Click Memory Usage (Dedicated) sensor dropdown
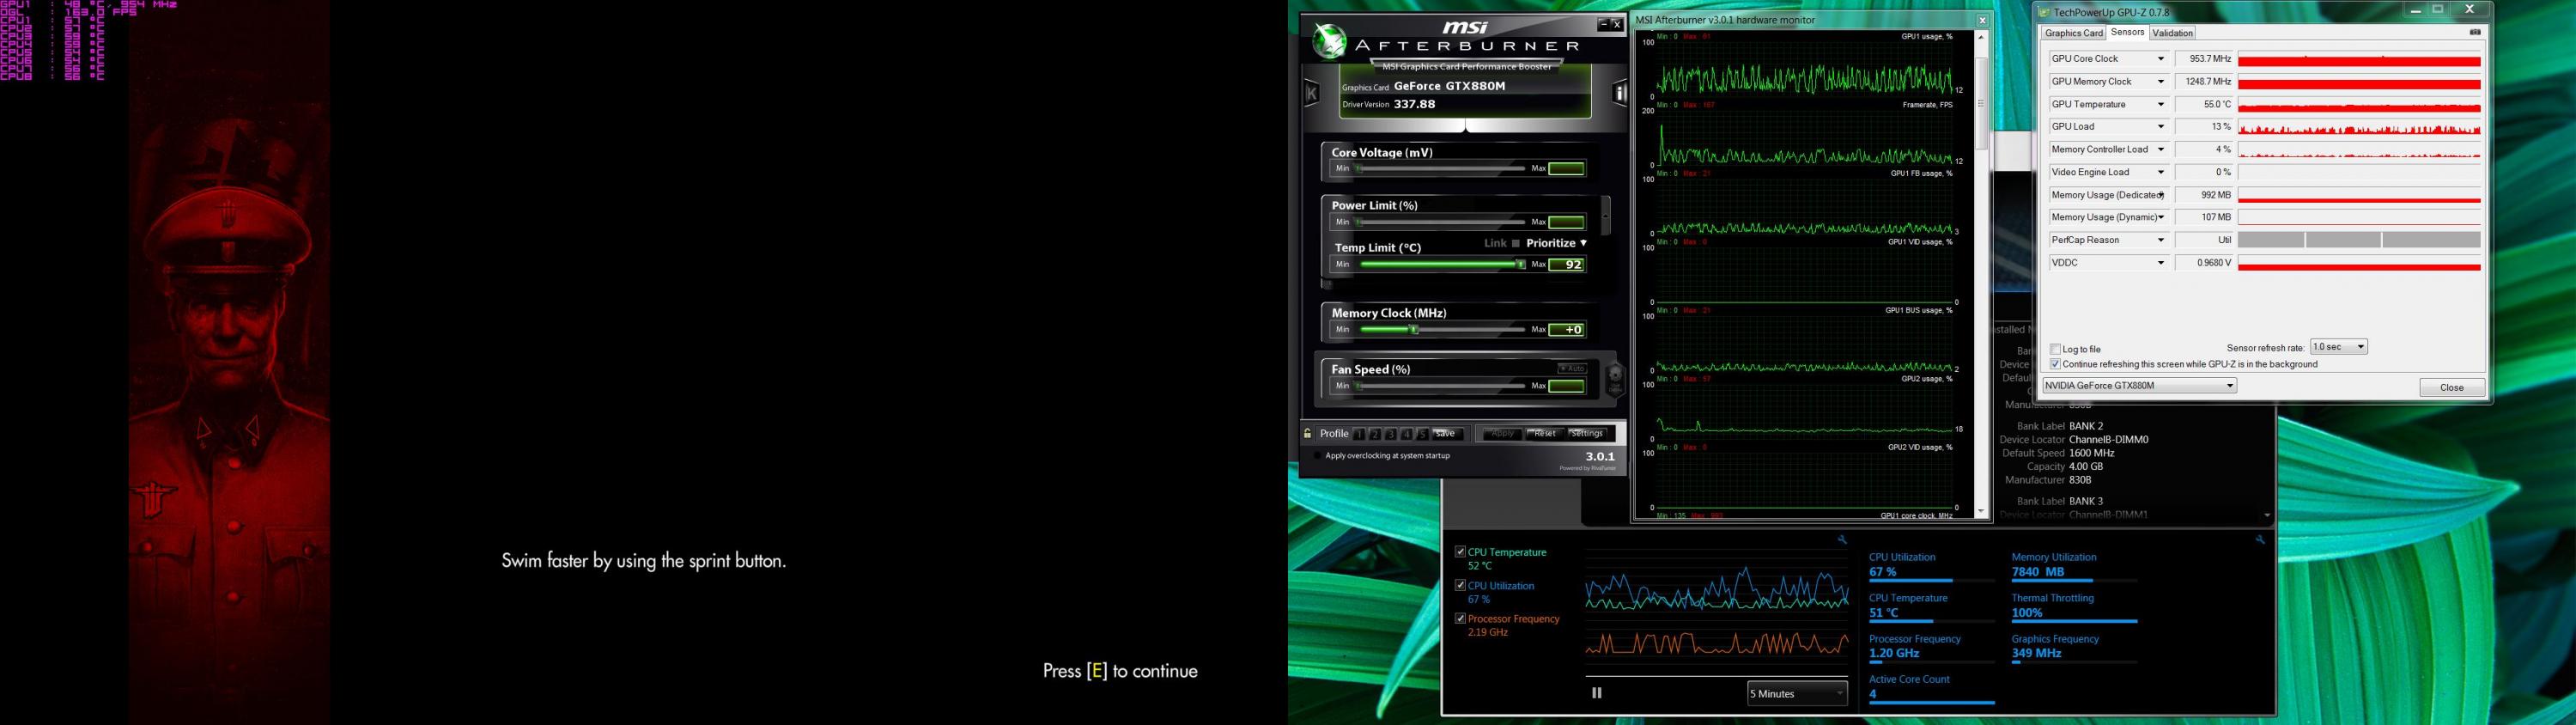 (2160, 195)
